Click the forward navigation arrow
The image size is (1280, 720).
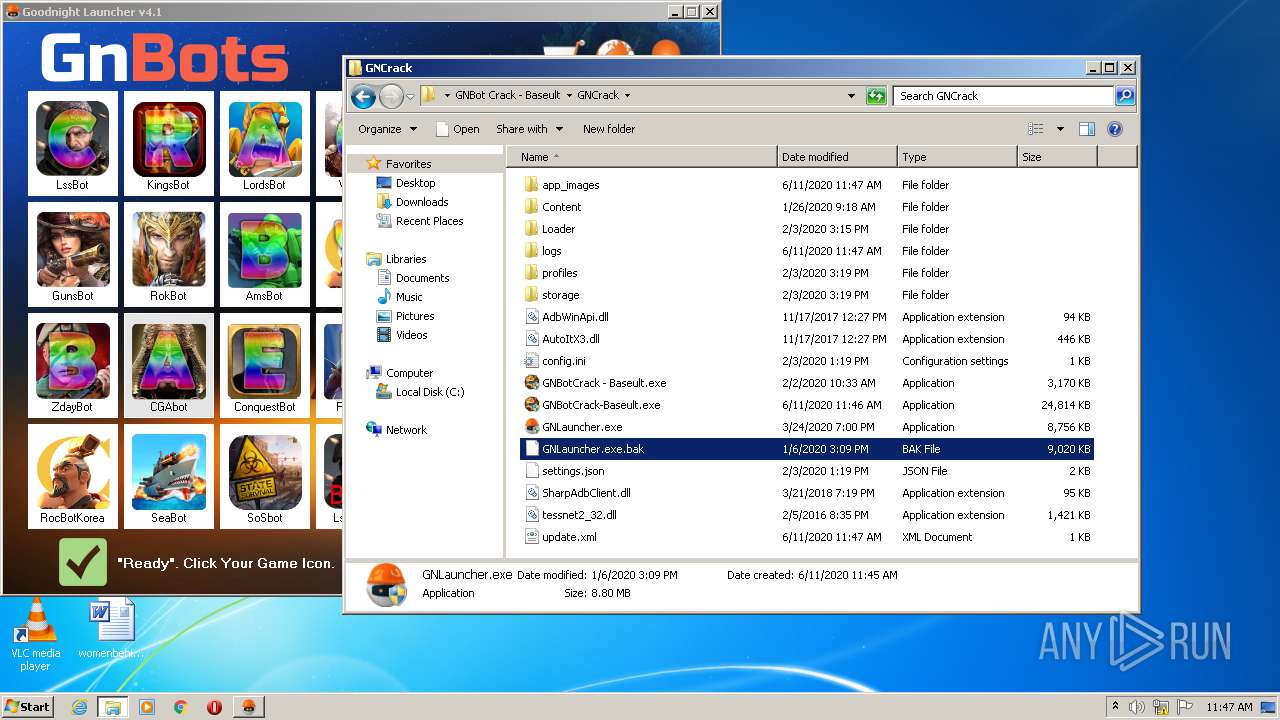[x=391, y=96]
